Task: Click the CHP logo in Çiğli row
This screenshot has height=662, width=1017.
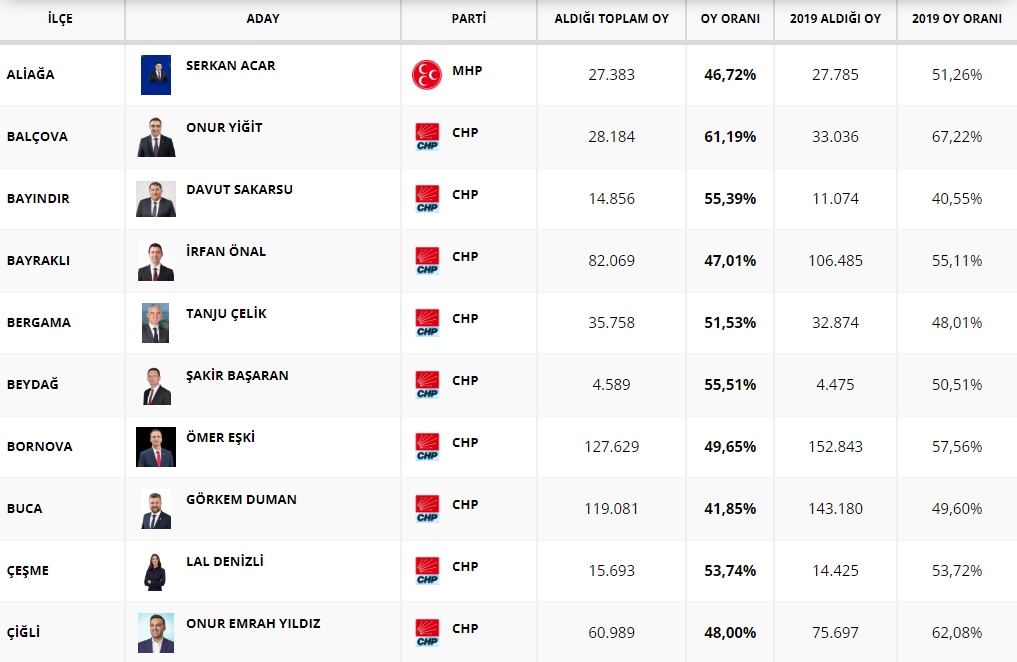Action: click(427, 633)
